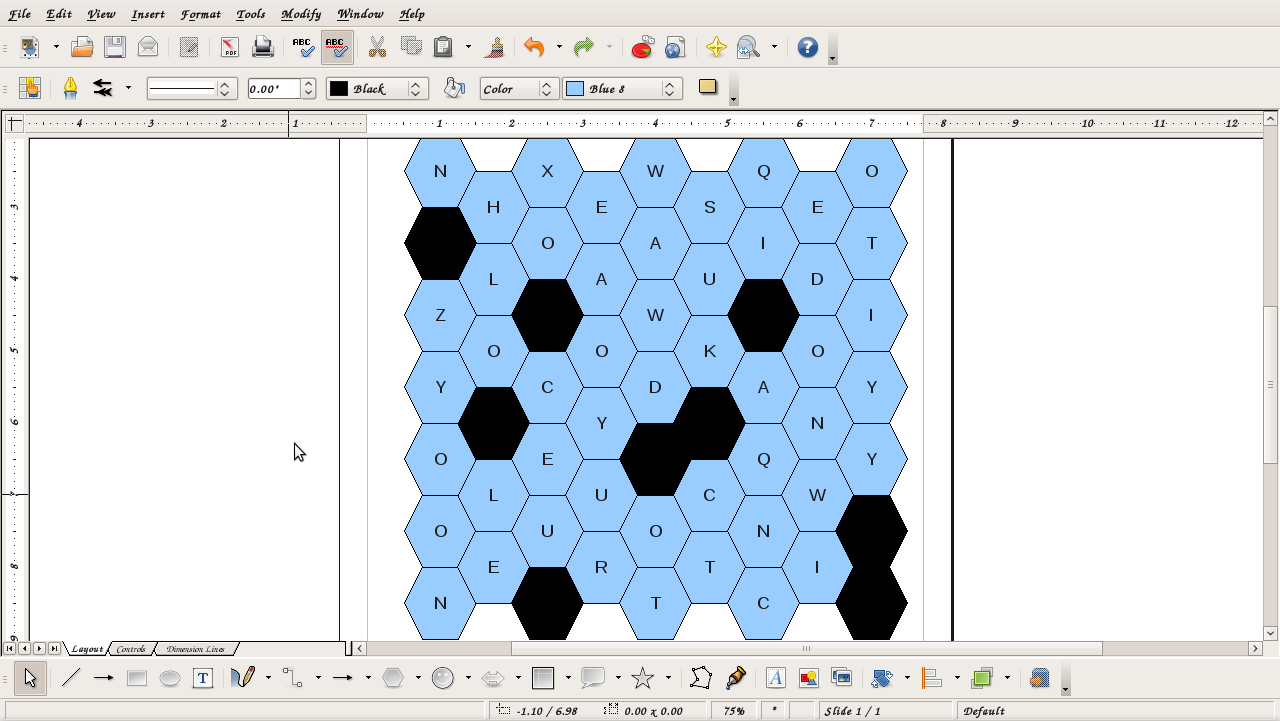Expand the Paste options dropdown arrow

pos(468,47)
